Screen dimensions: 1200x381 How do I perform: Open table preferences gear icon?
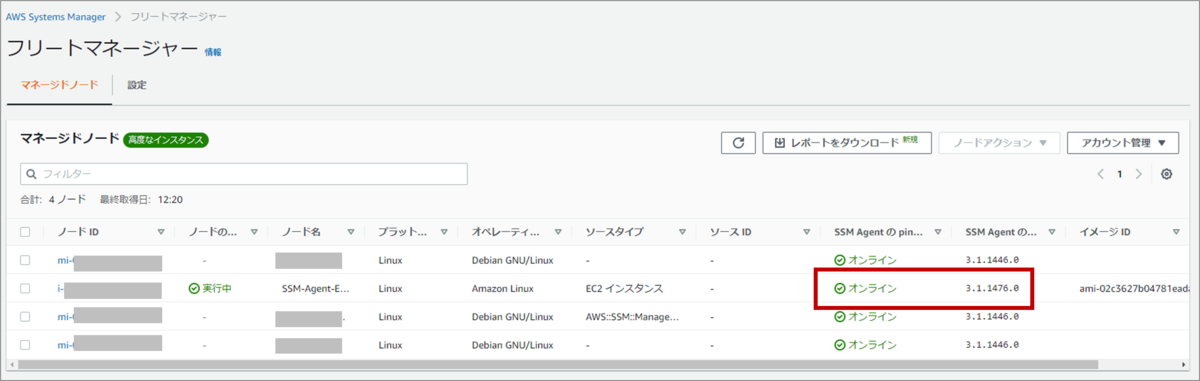pyautogui.click(x=1167, y=174)
